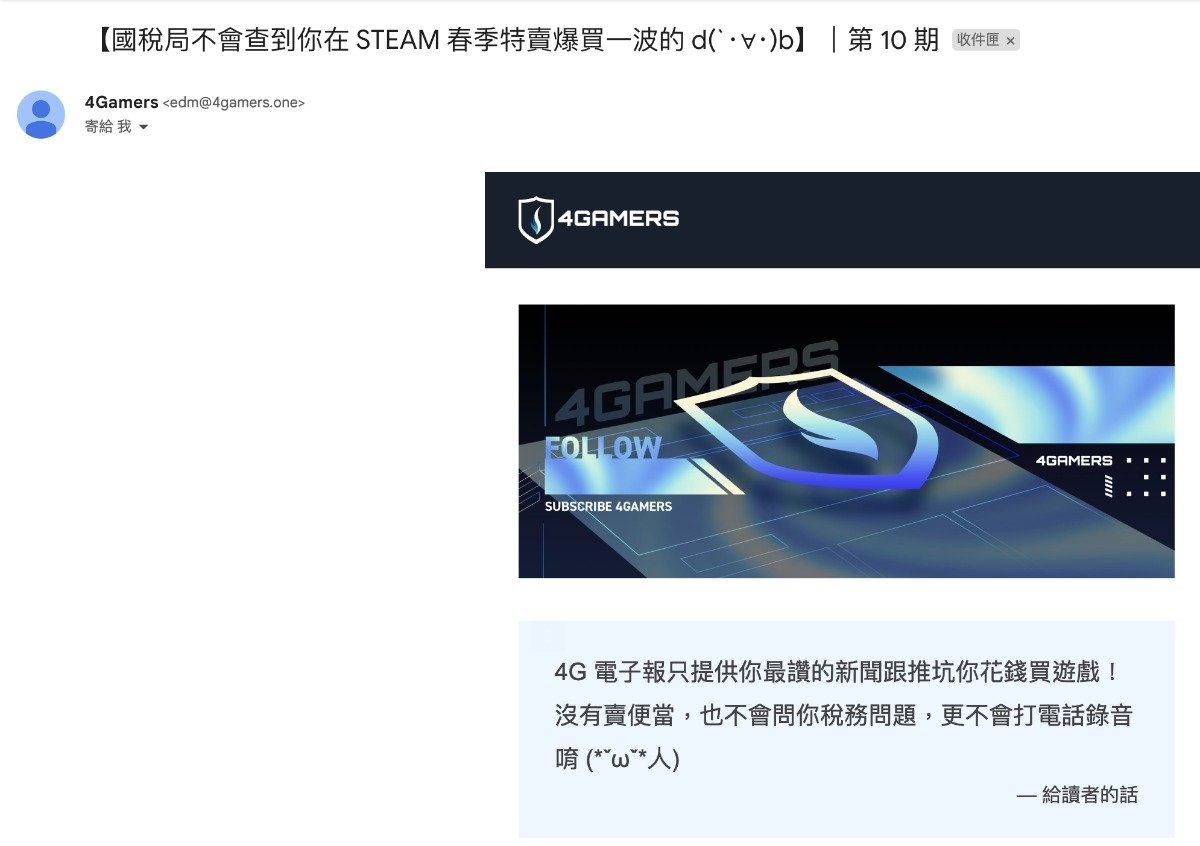Click the faint quote mark in the quote box's corner
Screen dimensions: 1200x846
pyautogui.click(x=548, y=636)
